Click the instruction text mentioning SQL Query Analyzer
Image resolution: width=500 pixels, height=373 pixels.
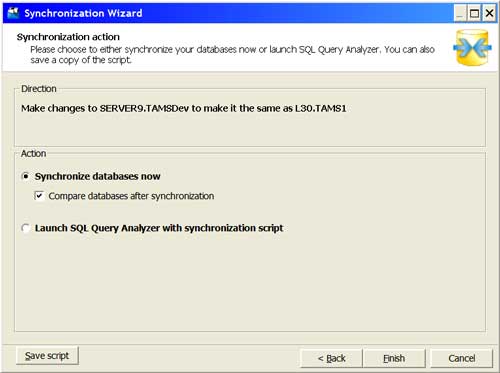[232, 55]
